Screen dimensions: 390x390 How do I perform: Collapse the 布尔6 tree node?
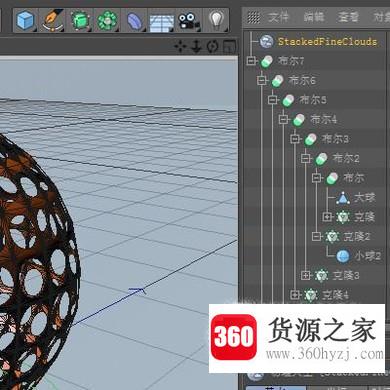point(262,80)
